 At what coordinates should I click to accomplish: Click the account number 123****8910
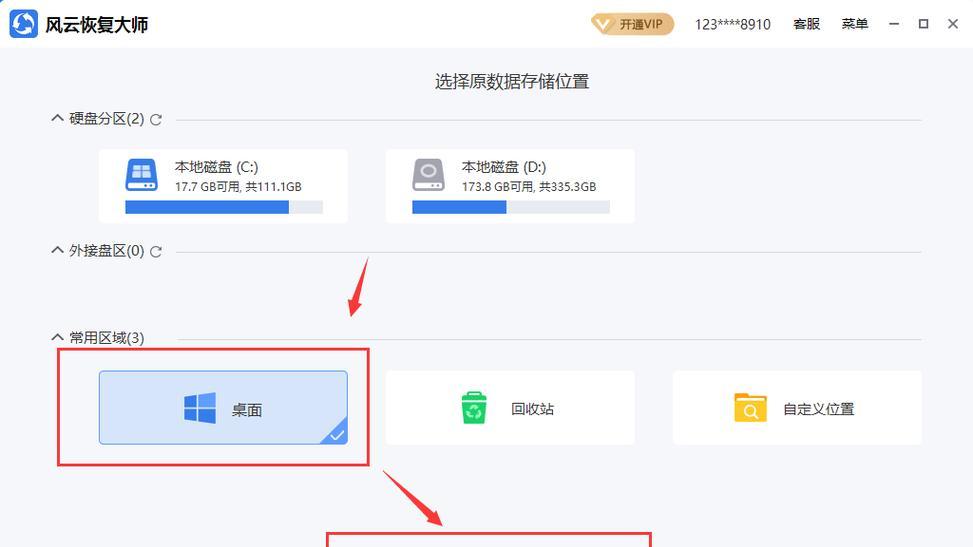pos(732,24)
